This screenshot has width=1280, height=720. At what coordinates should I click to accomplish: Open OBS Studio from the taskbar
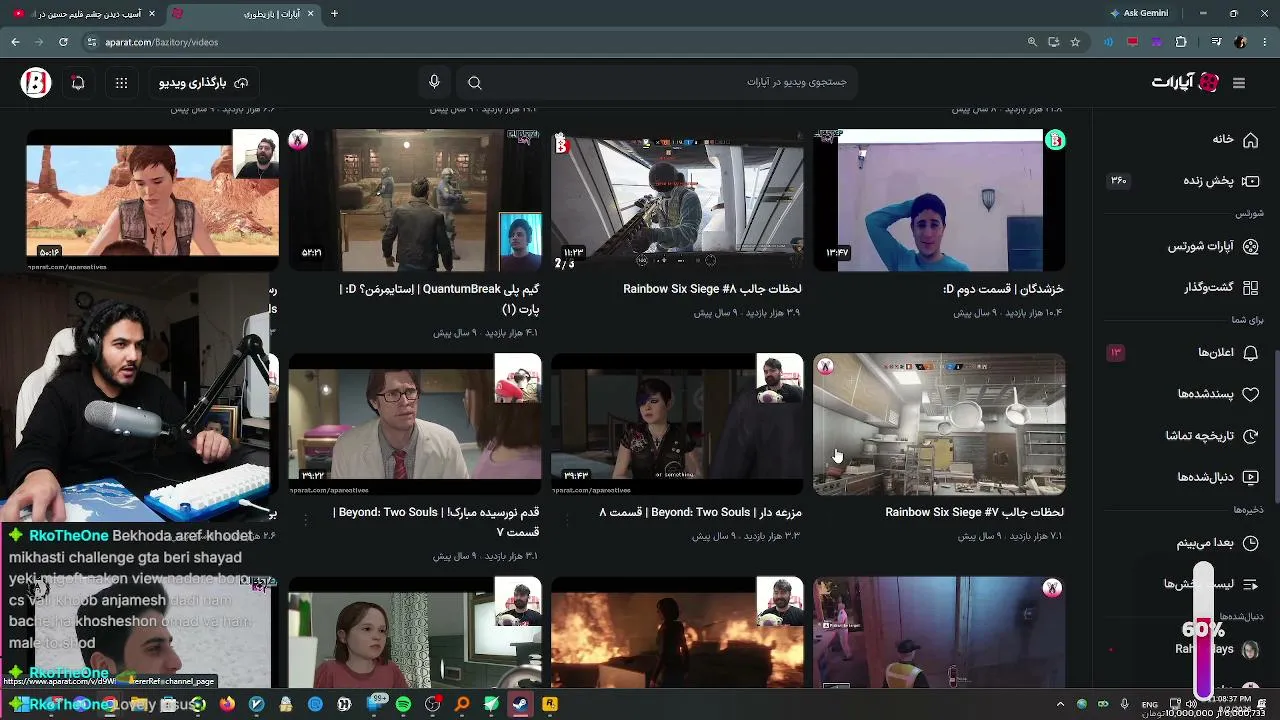pos(433,704)
